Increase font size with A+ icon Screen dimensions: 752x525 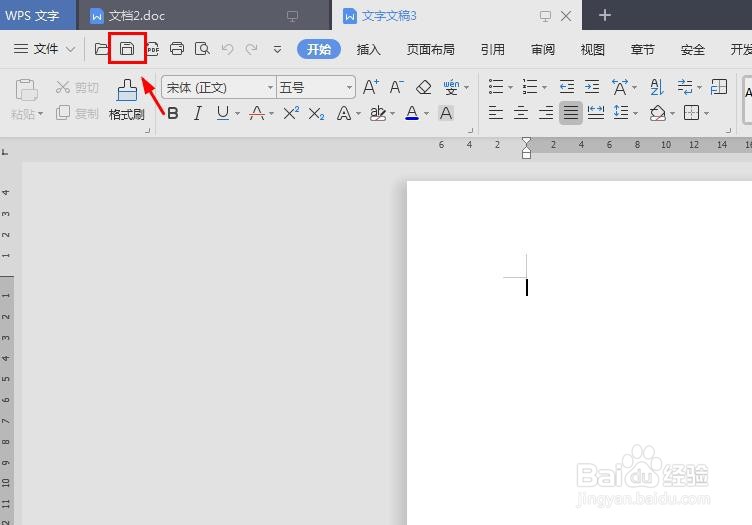[371, 87]
